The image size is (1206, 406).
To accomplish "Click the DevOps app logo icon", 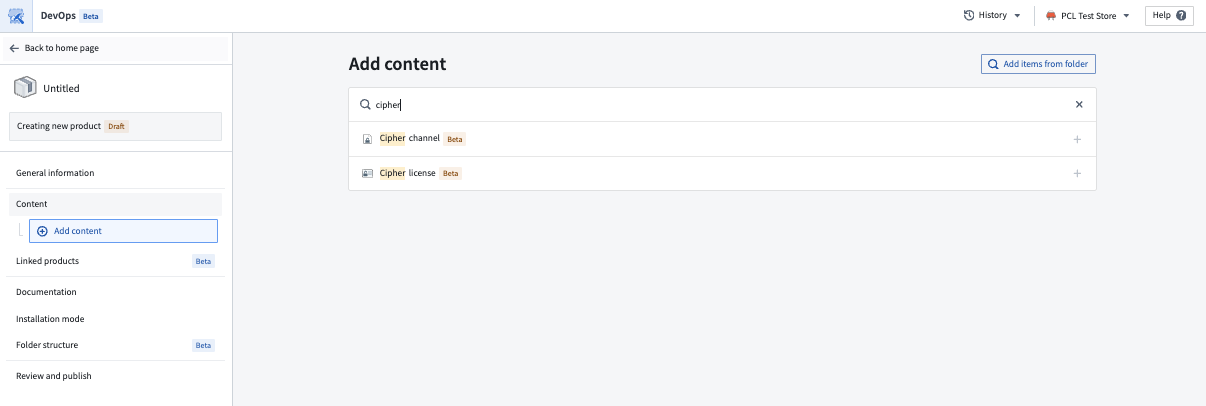I will (16, 16).
